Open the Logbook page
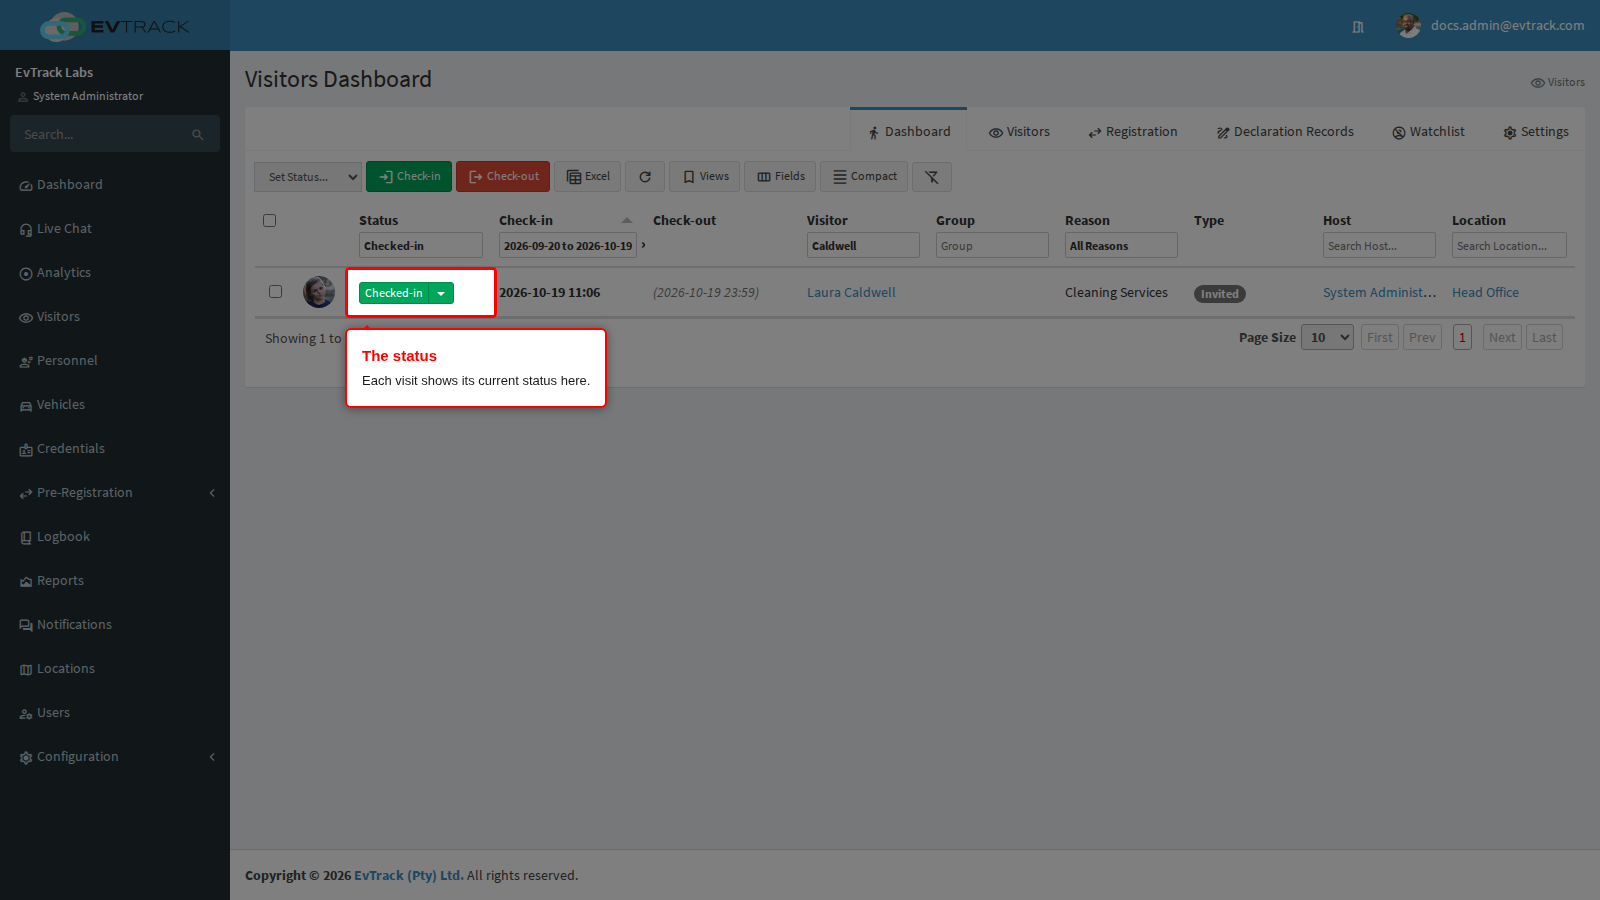The height and width of the screenshot is (900, 1600). pos(63,537)
